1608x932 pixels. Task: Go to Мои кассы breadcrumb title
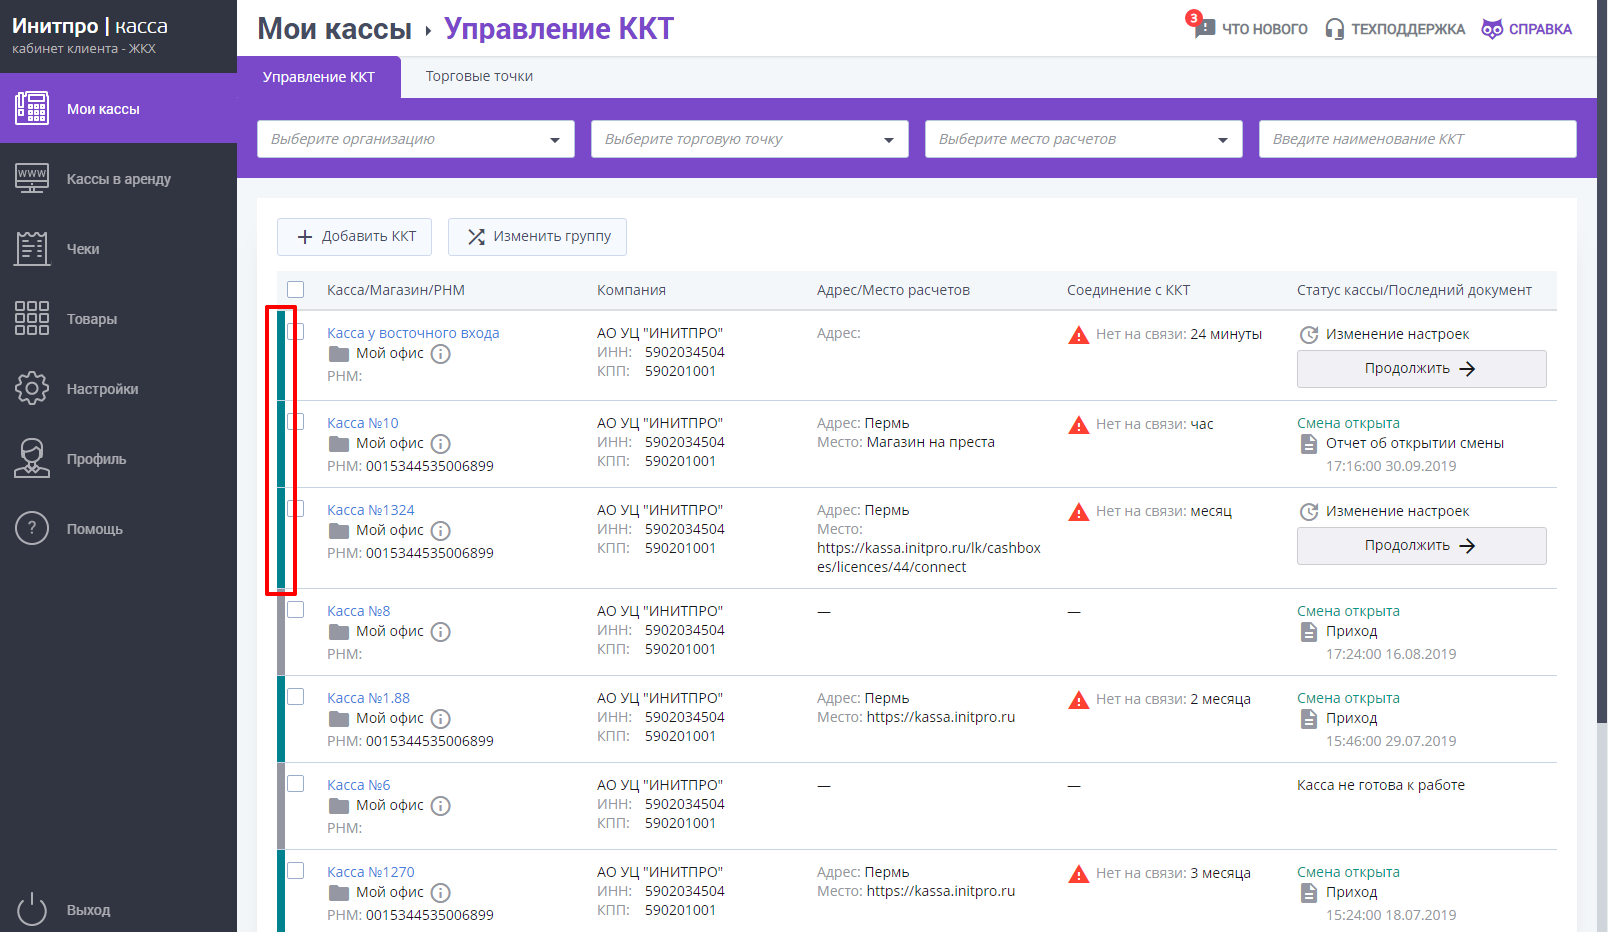coord(334,29)
